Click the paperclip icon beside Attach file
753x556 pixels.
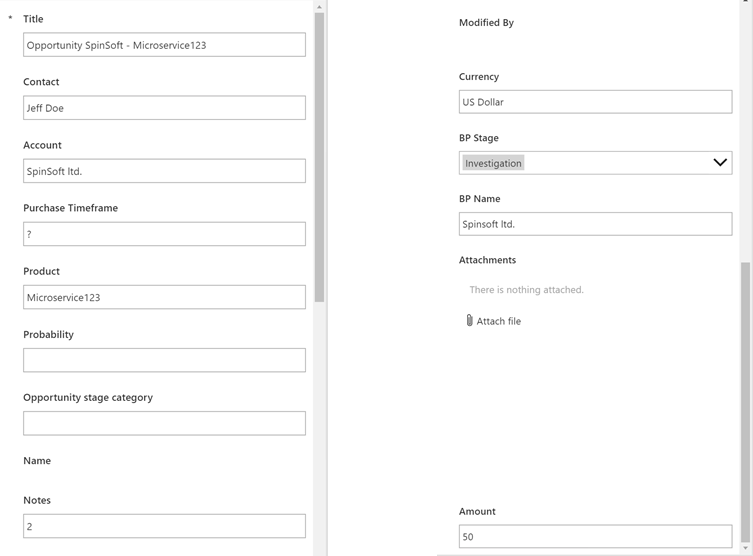click(469, 321)
